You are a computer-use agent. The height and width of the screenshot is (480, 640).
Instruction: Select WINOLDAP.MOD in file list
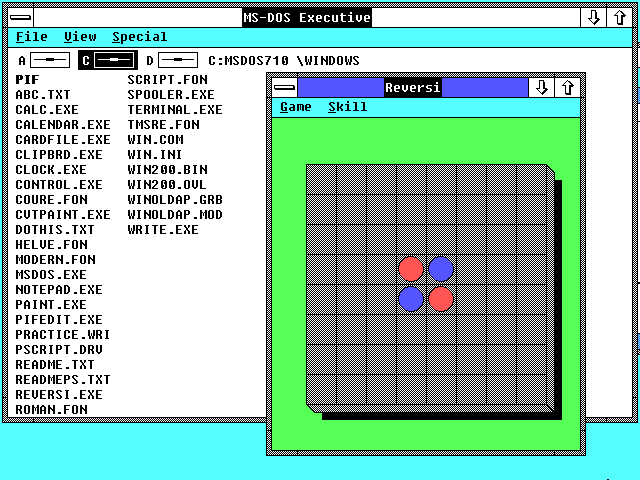[175, 215]
